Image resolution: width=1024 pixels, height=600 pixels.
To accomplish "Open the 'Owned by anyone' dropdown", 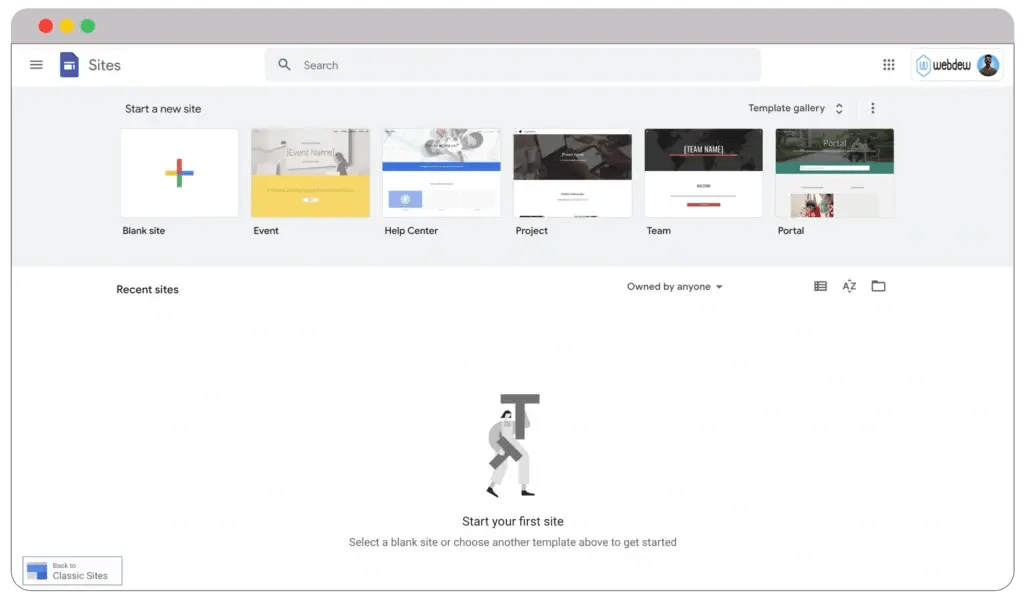I will (674, 287).
